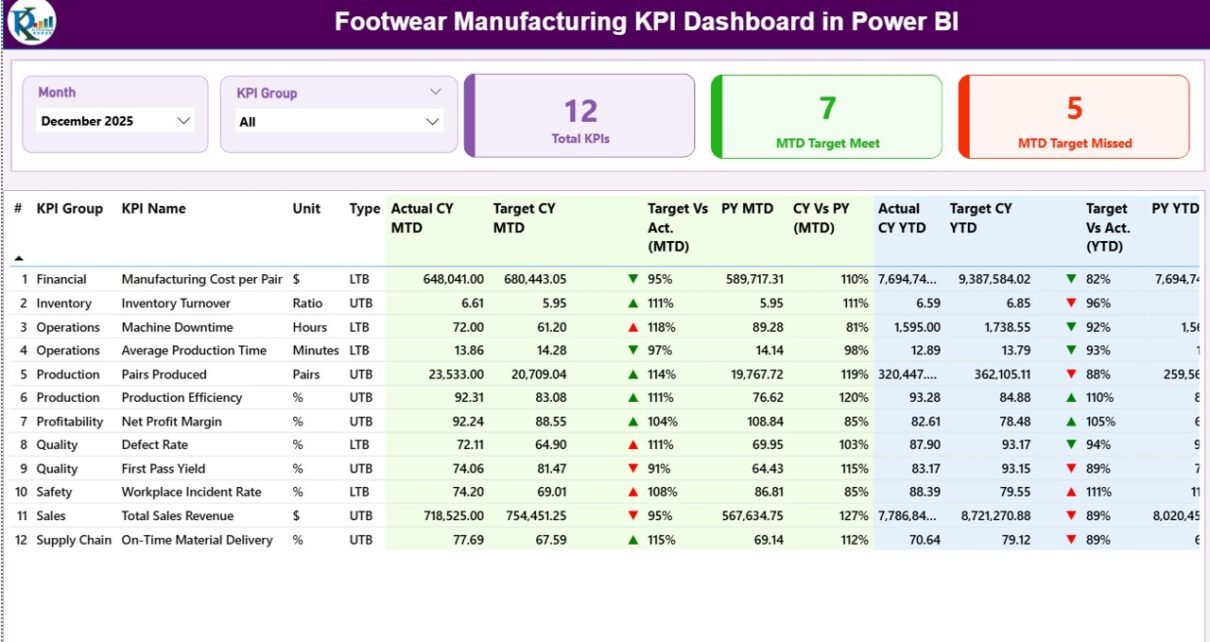Open the Month dropdown showing December 2025
1210x642 pixels.
(x=115, y=121)
